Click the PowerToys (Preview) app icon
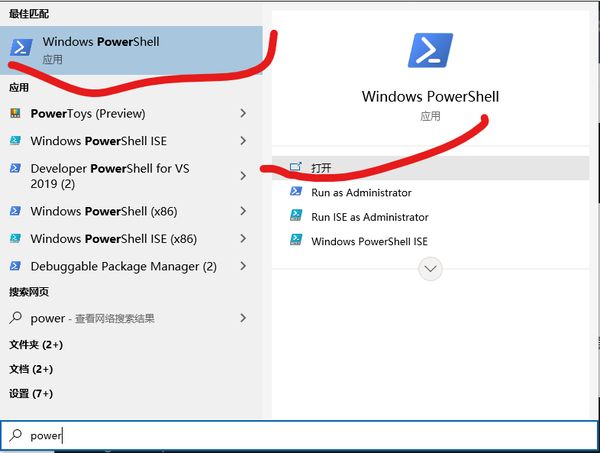 15,113
